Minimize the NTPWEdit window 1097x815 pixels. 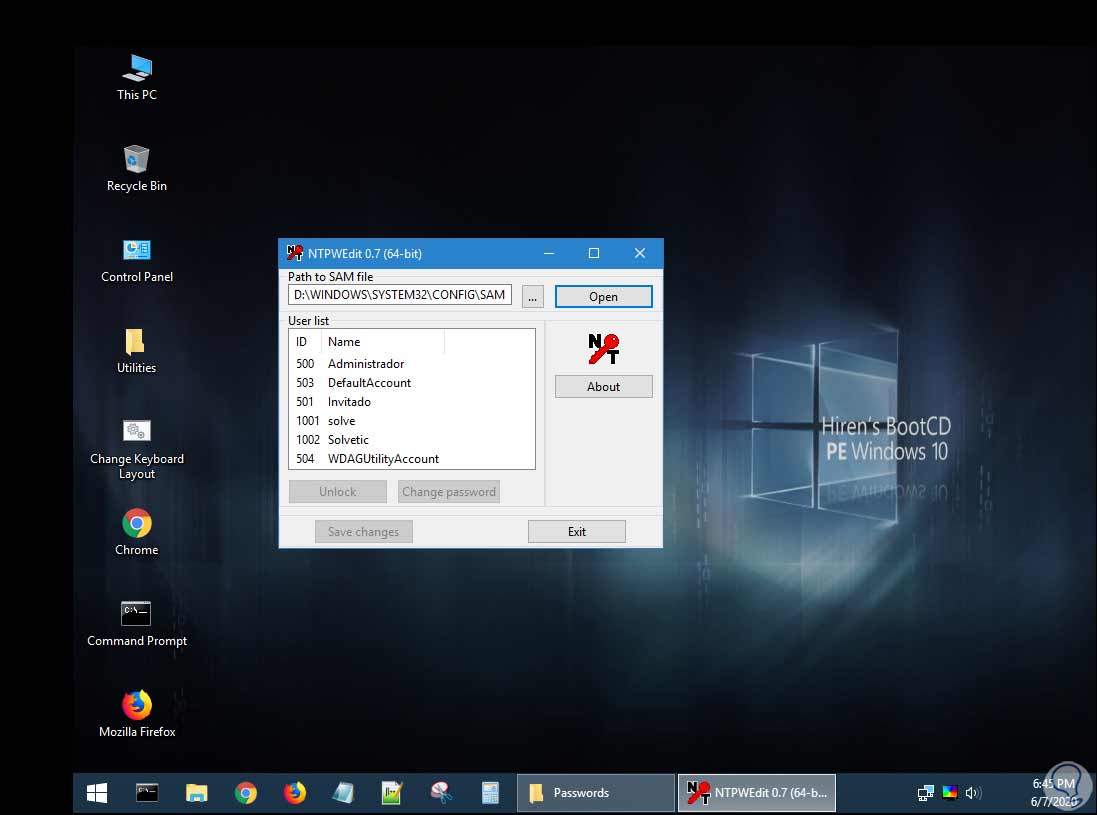click(x=549, y=253)
